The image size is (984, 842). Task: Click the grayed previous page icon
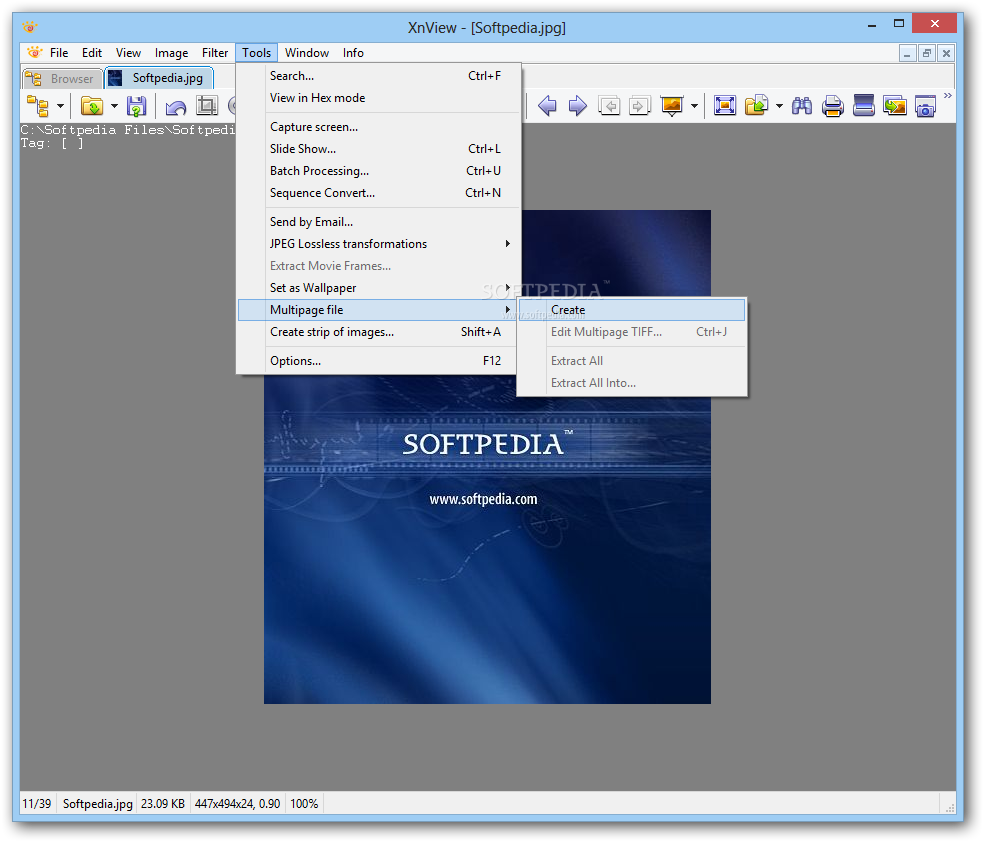click(x=609, y=105)
